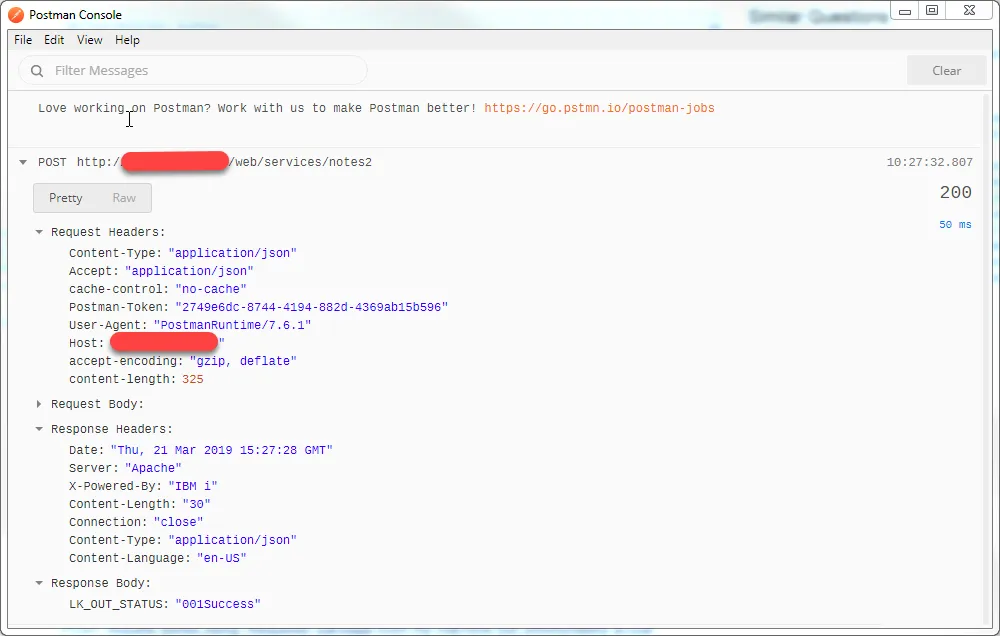Click the search magnifier icon
The image size is (1000, 636).
point(37,71)
